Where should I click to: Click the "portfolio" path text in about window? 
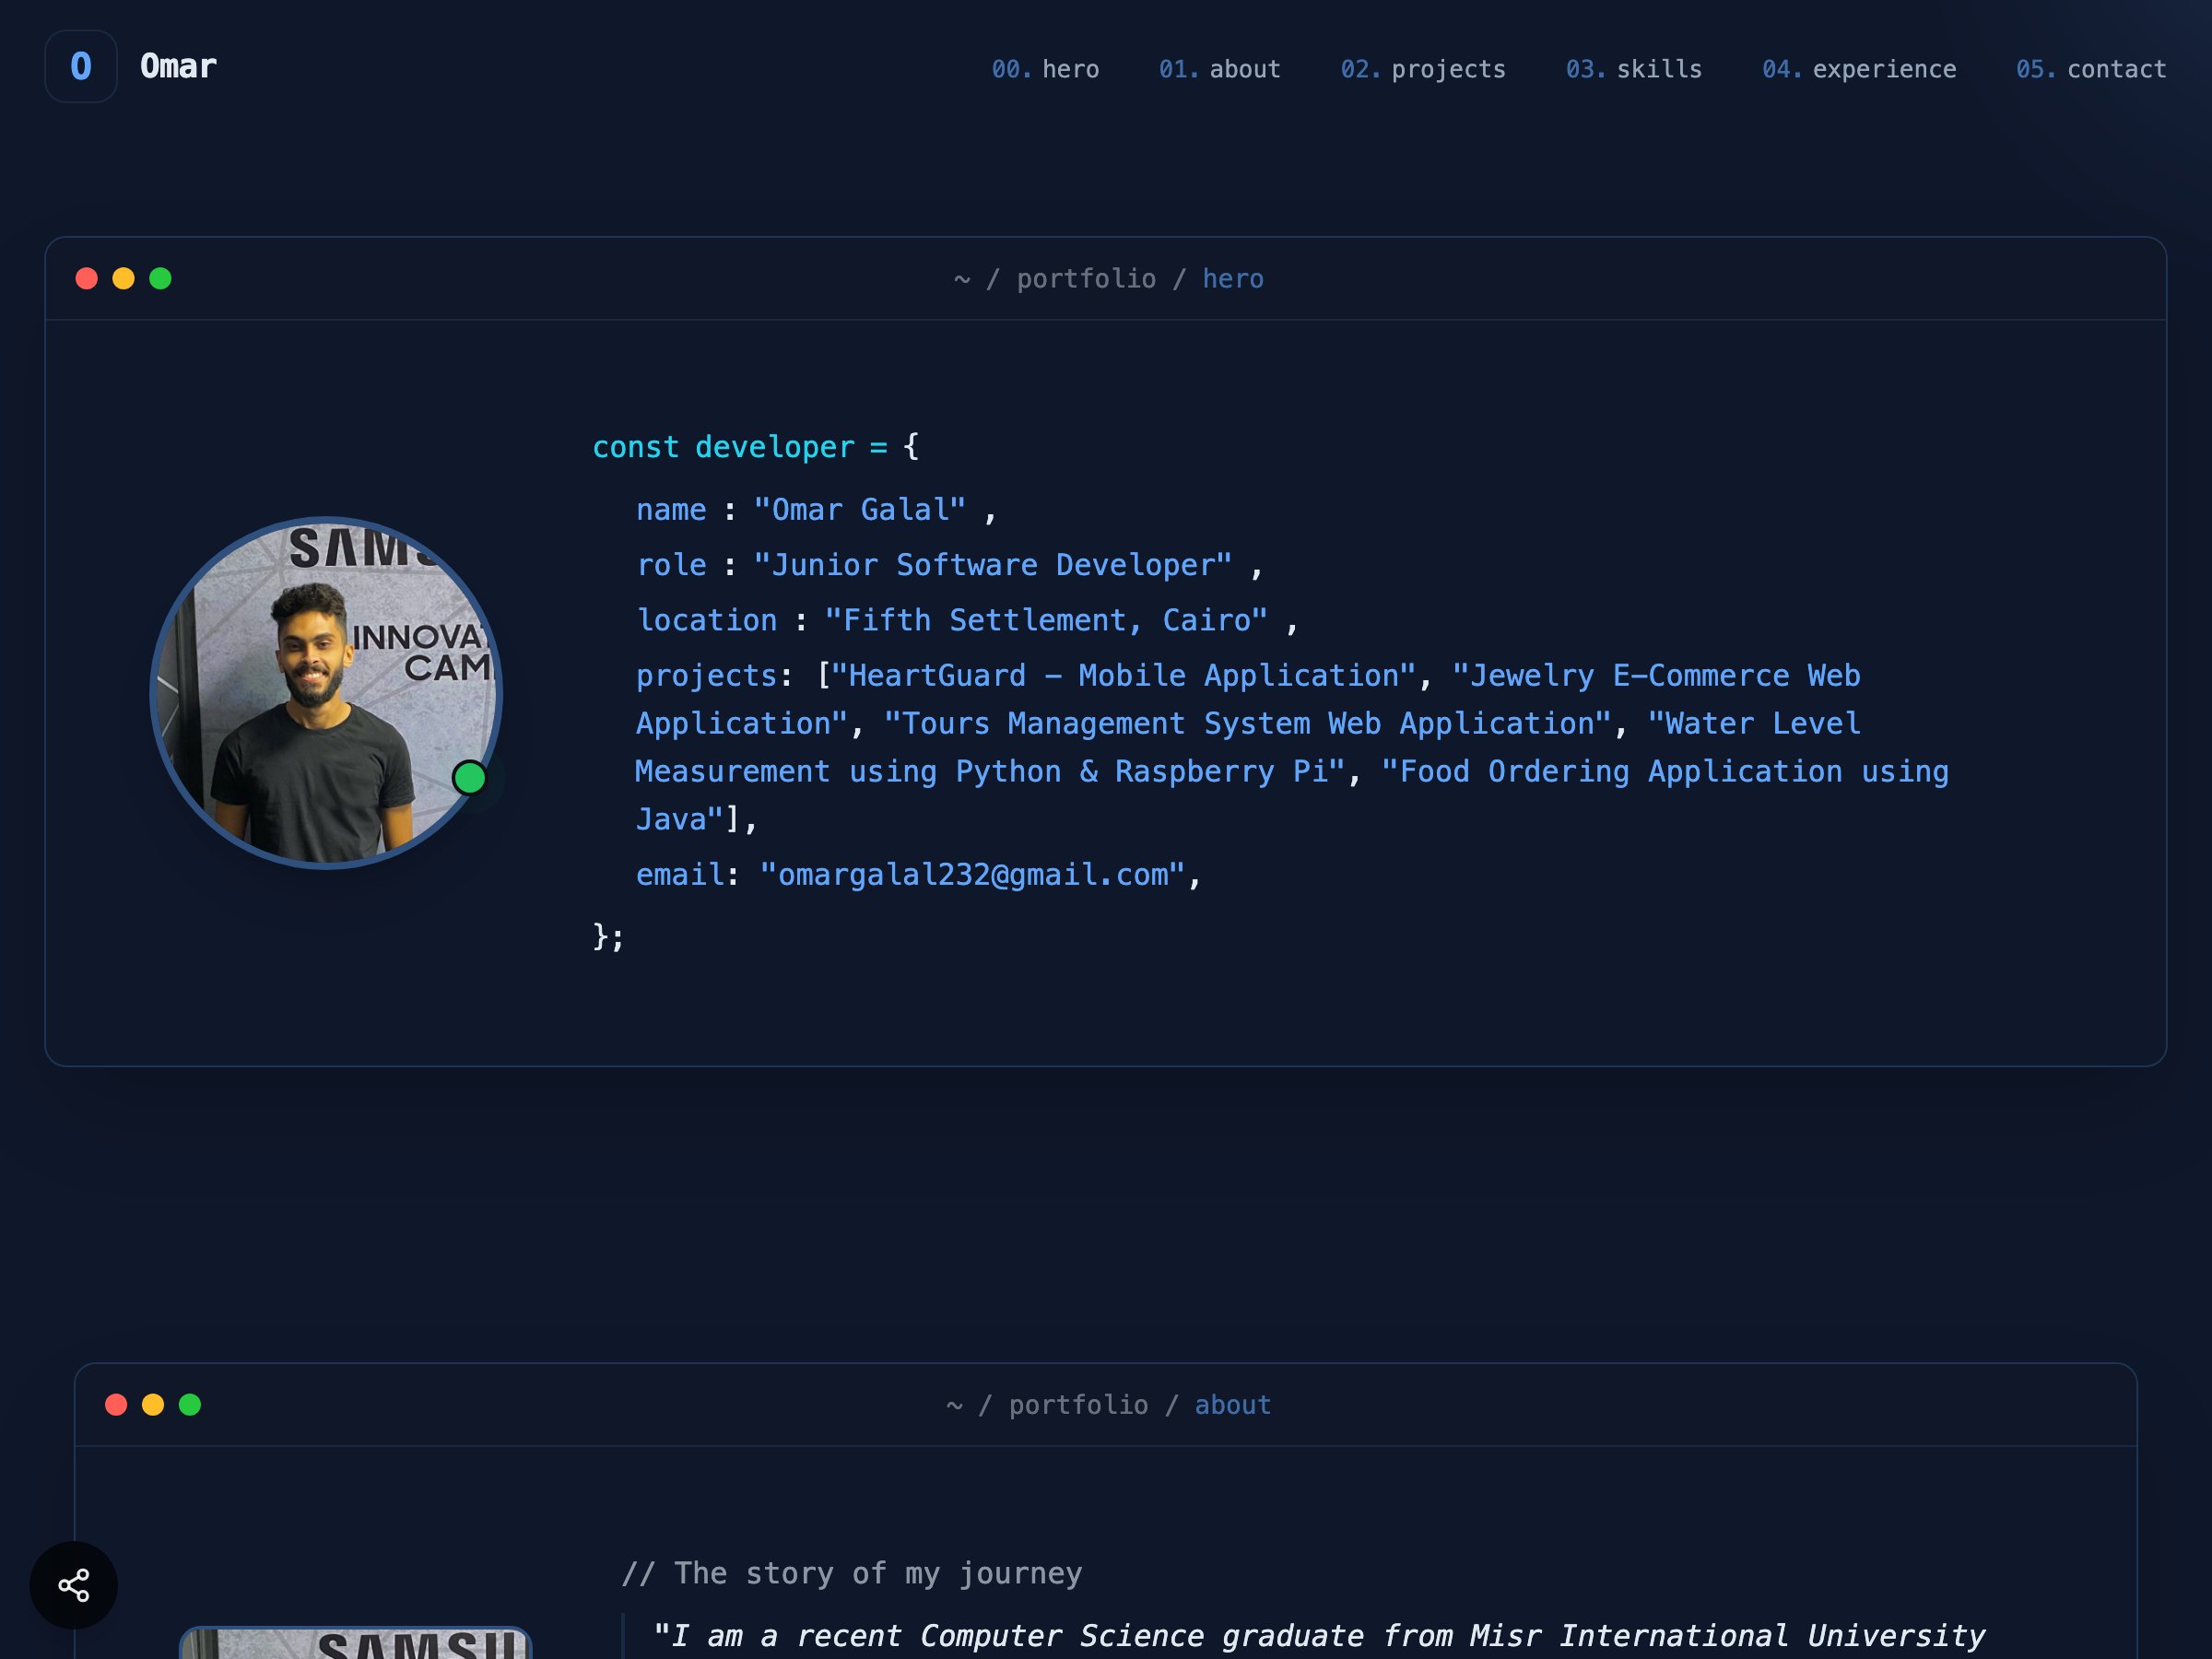(x=1078, y=1405)
